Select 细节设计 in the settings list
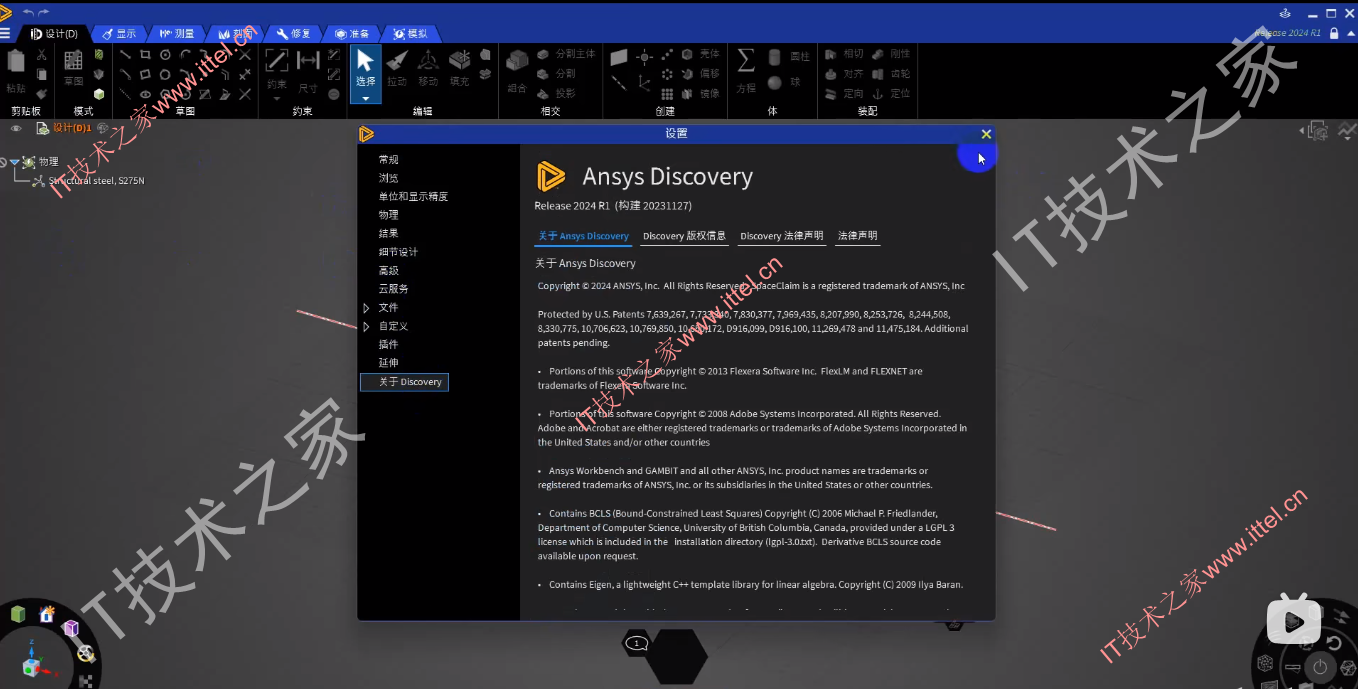 coord(398,252)
